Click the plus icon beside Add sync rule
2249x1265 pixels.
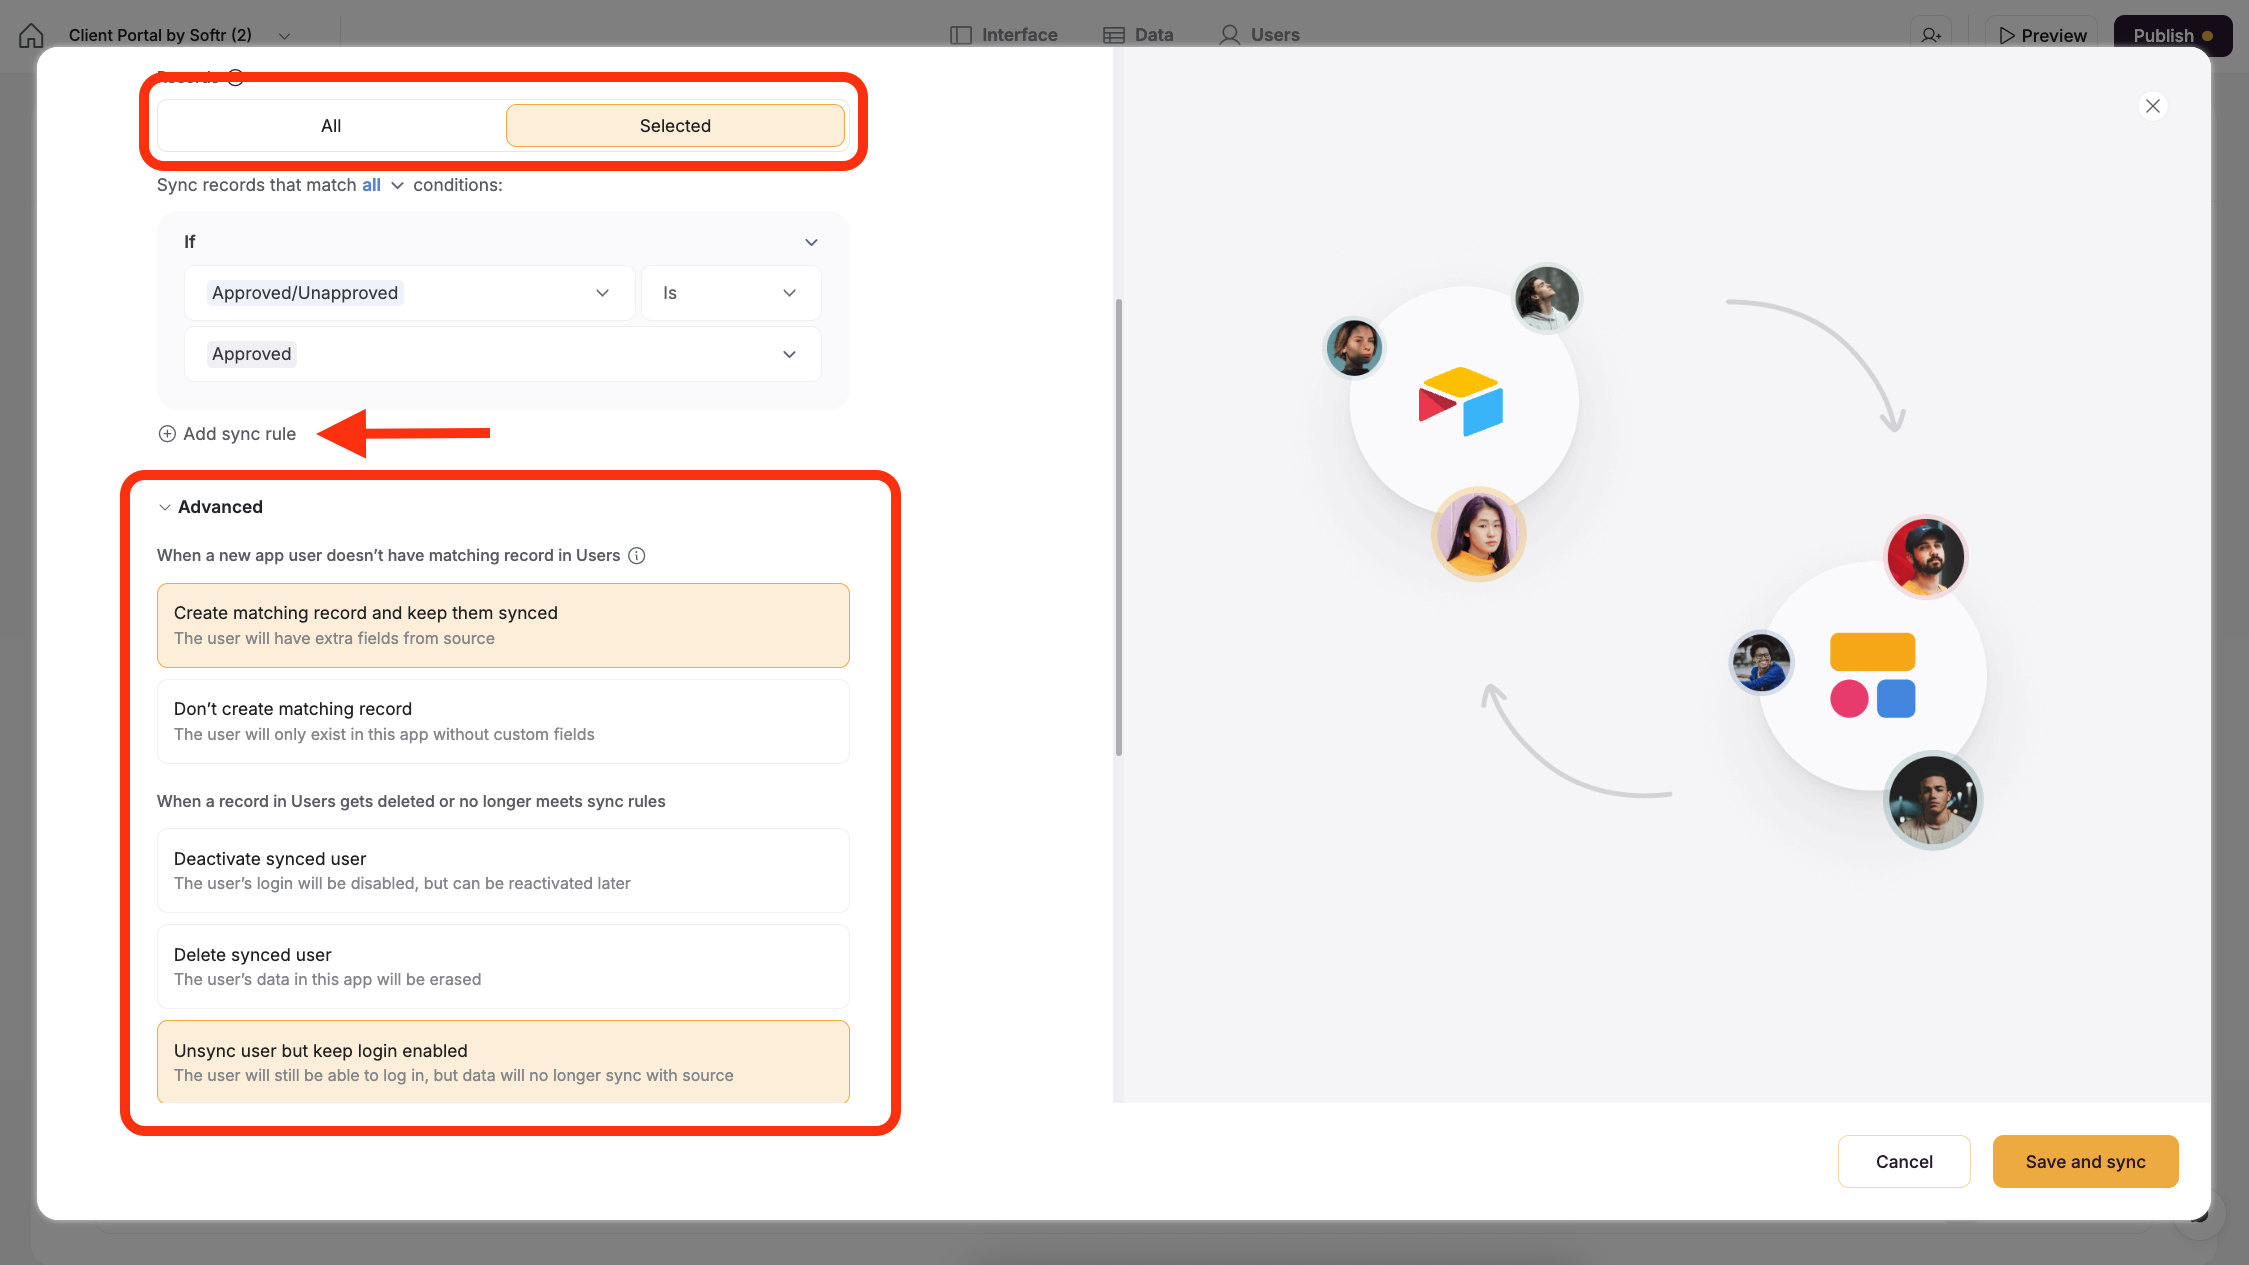pos(167,434)
